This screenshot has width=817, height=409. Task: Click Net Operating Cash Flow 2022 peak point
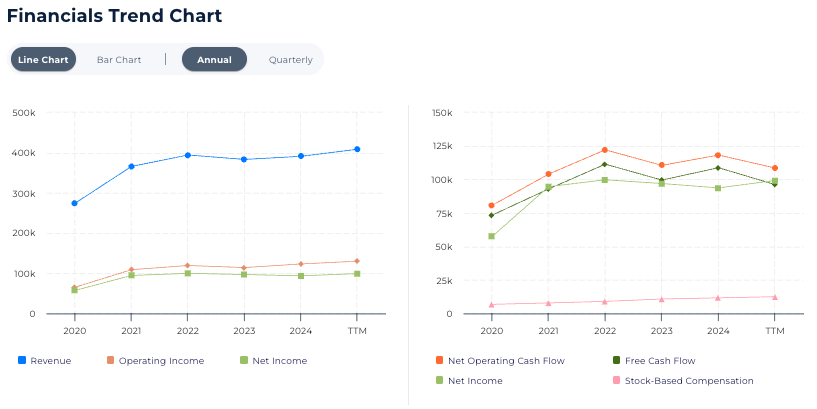(604, 150)
